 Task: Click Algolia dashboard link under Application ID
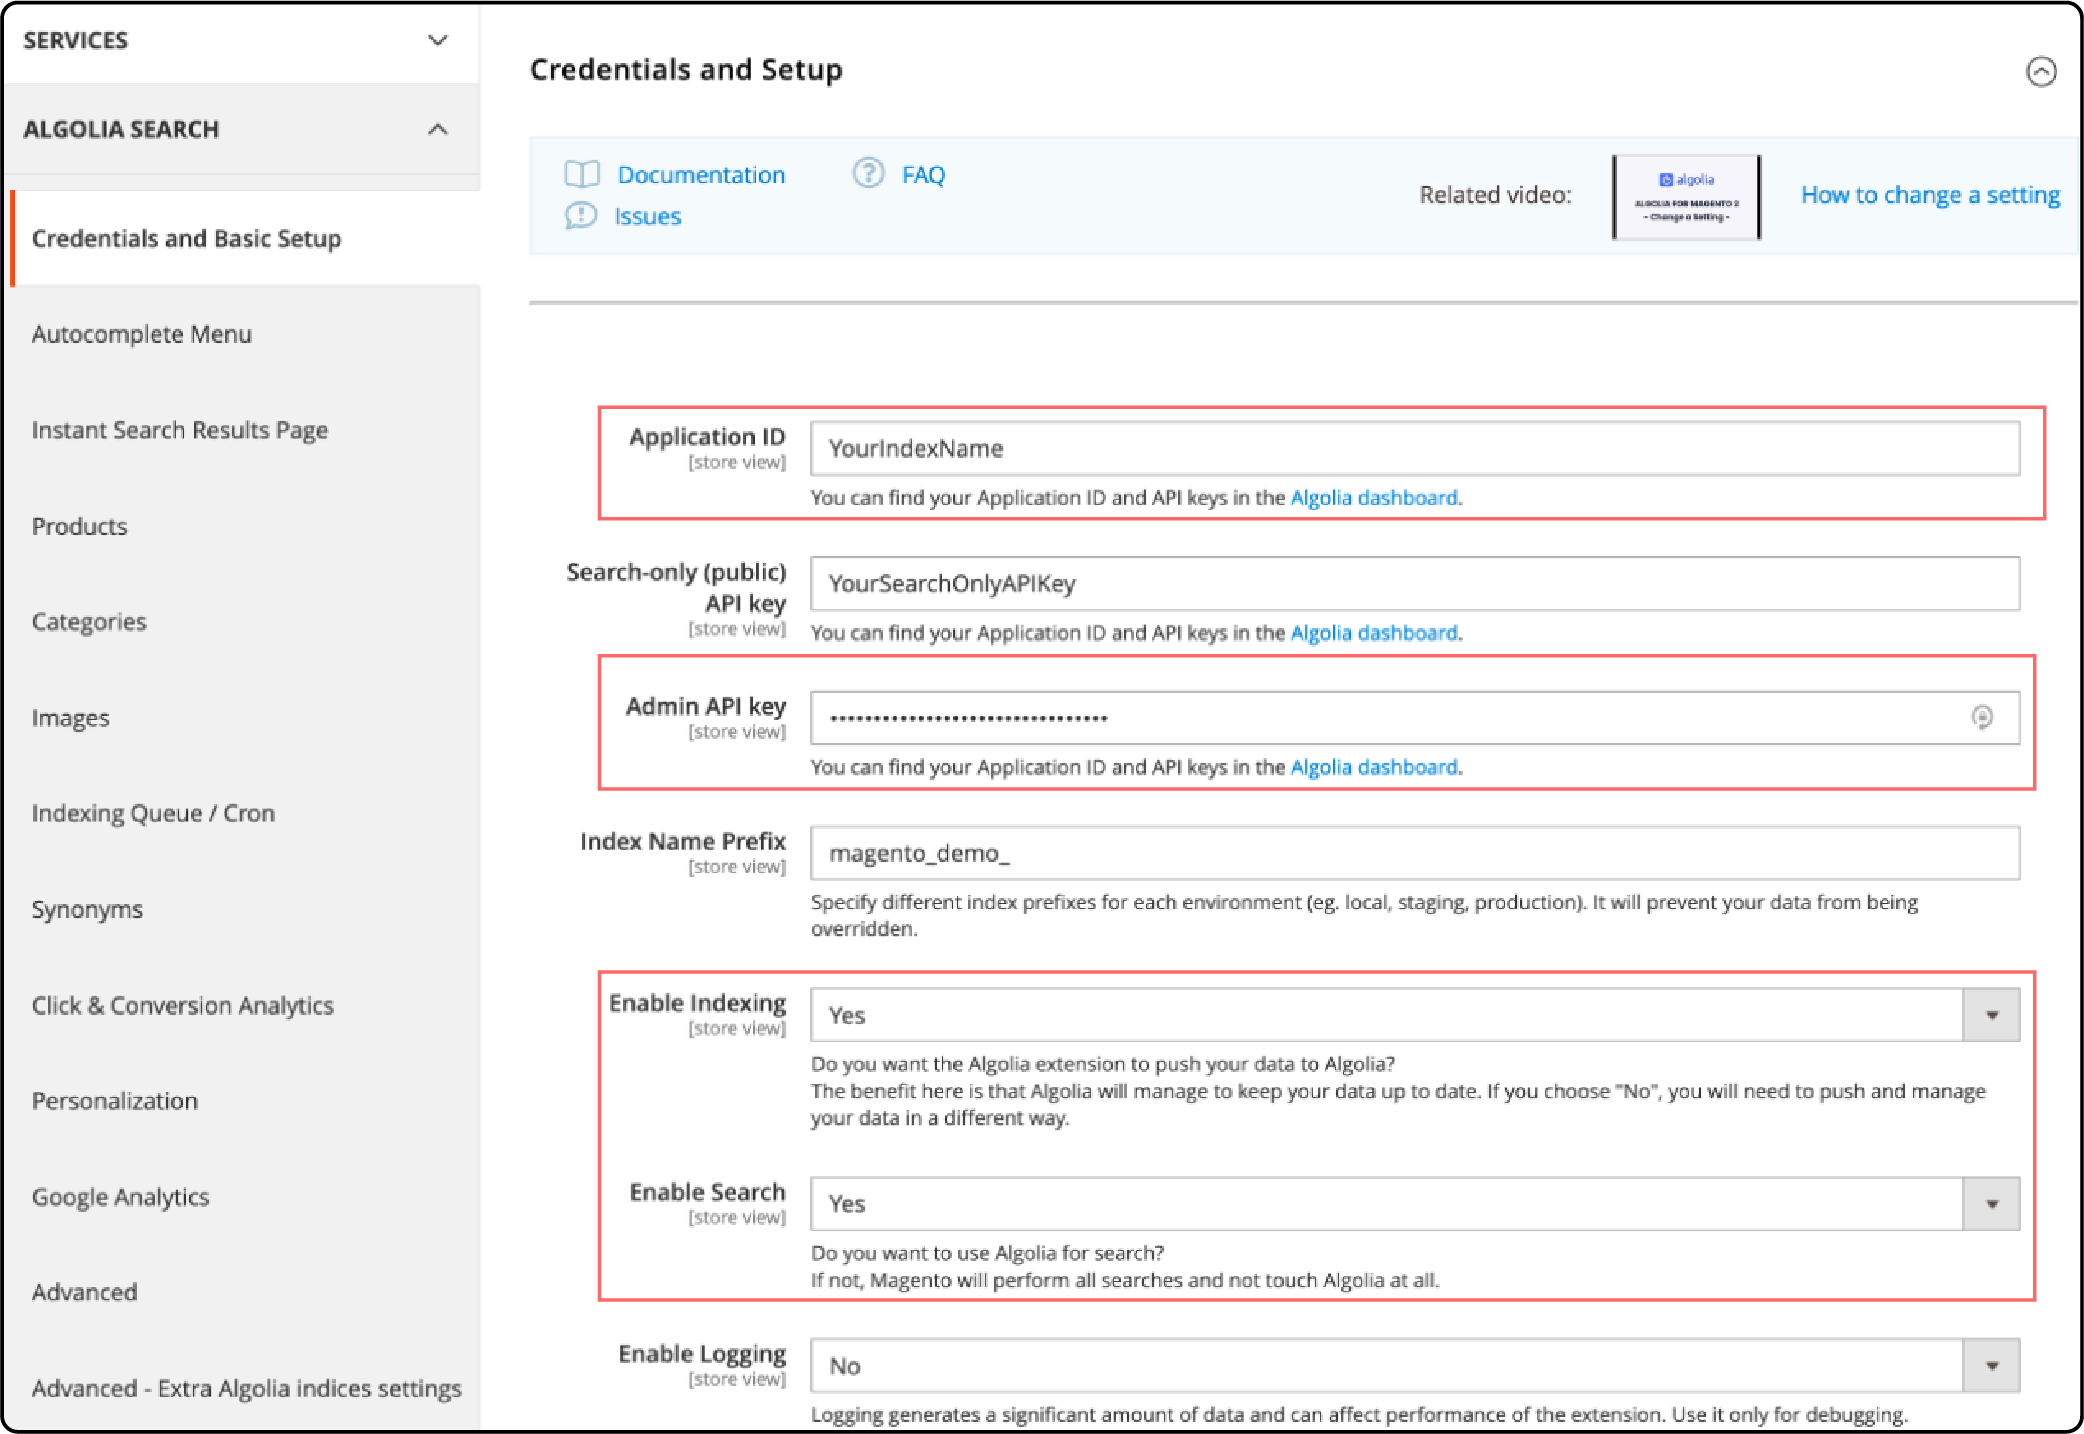coord(1374,498)
